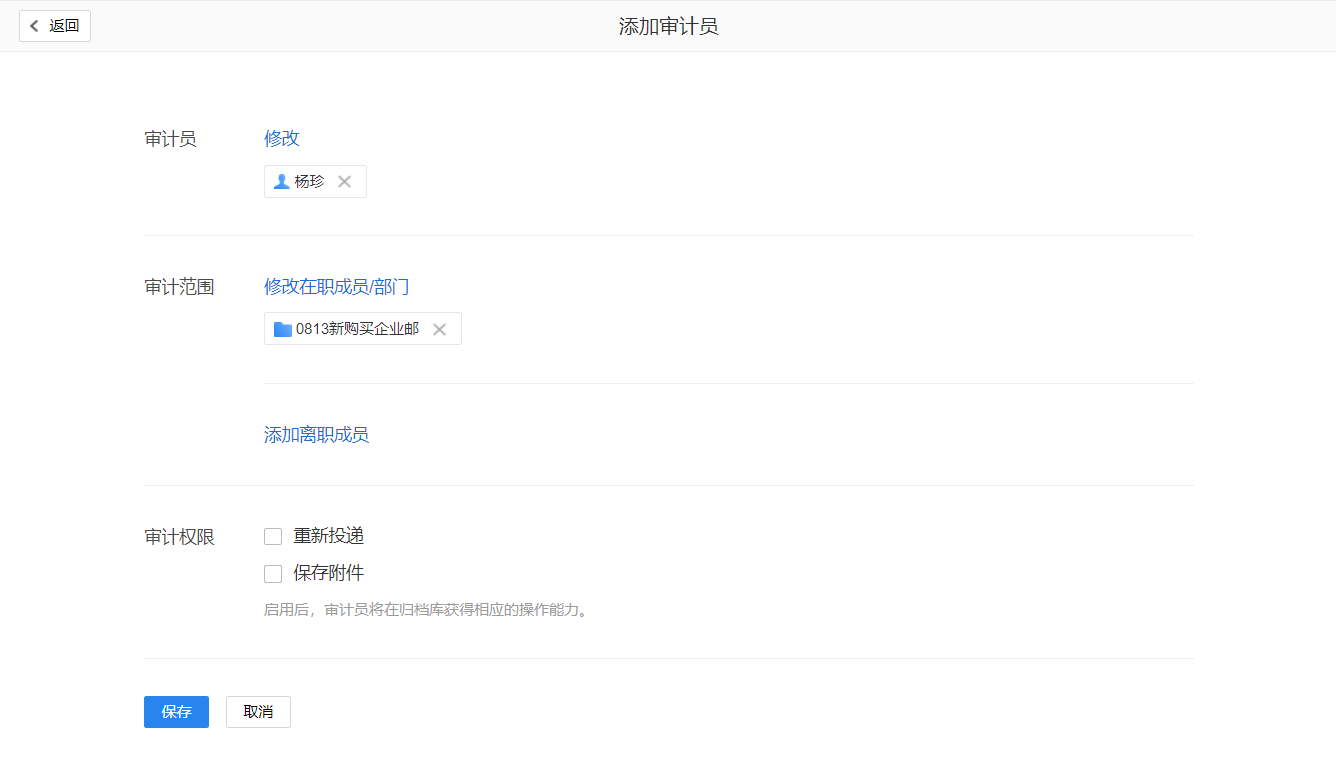
Task: Save the auditor settings with 保存
Action: (x=176, y=711)
